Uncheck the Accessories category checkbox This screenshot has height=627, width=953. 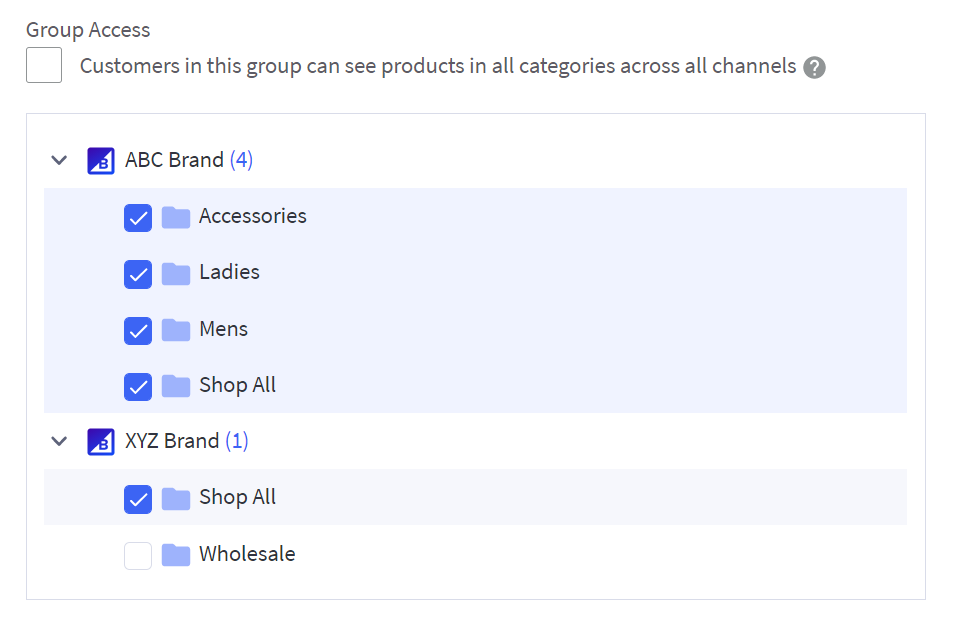pyautogui.click(x=138, y=217)
